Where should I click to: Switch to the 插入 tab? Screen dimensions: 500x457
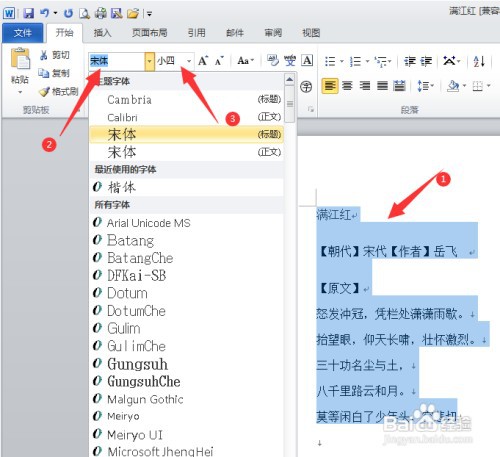pyautogui.click(x=102, y=33)
